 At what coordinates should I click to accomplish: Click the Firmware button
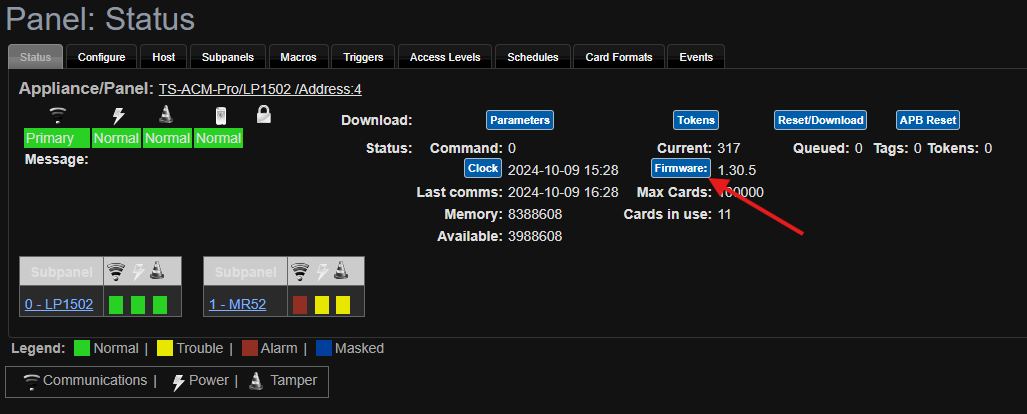tap(681, 168)
